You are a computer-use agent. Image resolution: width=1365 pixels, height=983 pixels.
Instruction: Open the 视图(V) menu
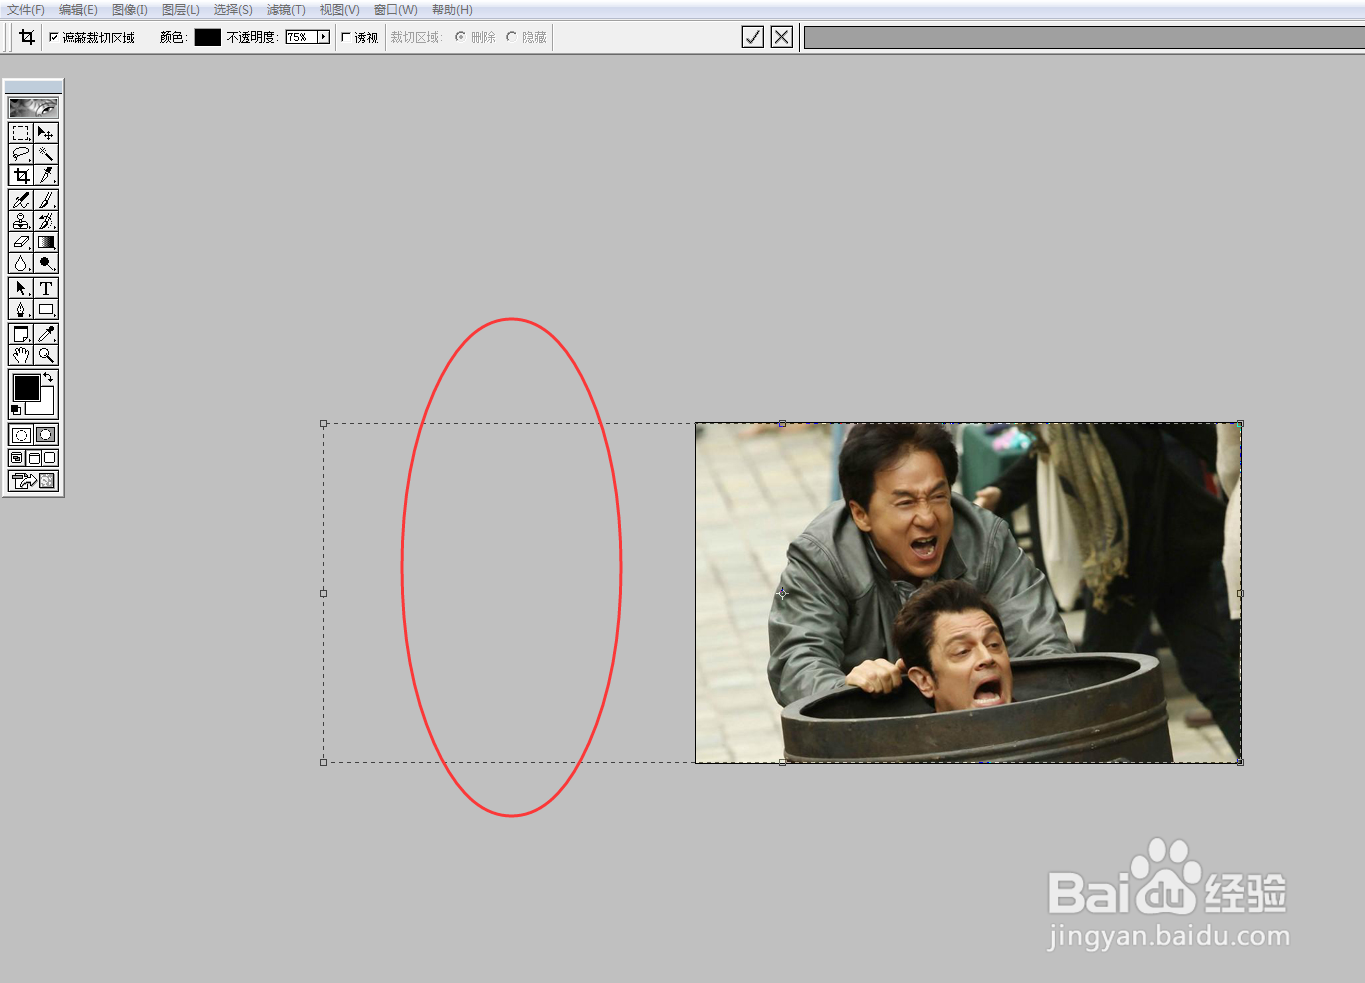pyautogui.click(x=339, y=9)
